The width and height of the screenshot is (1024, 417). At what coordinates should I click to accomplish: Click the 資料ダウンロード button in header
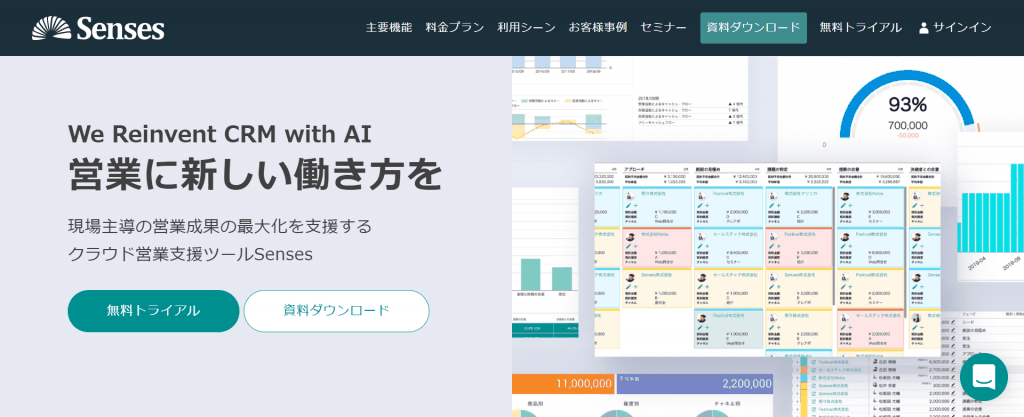pyautogui.click(x=754, y=27)
